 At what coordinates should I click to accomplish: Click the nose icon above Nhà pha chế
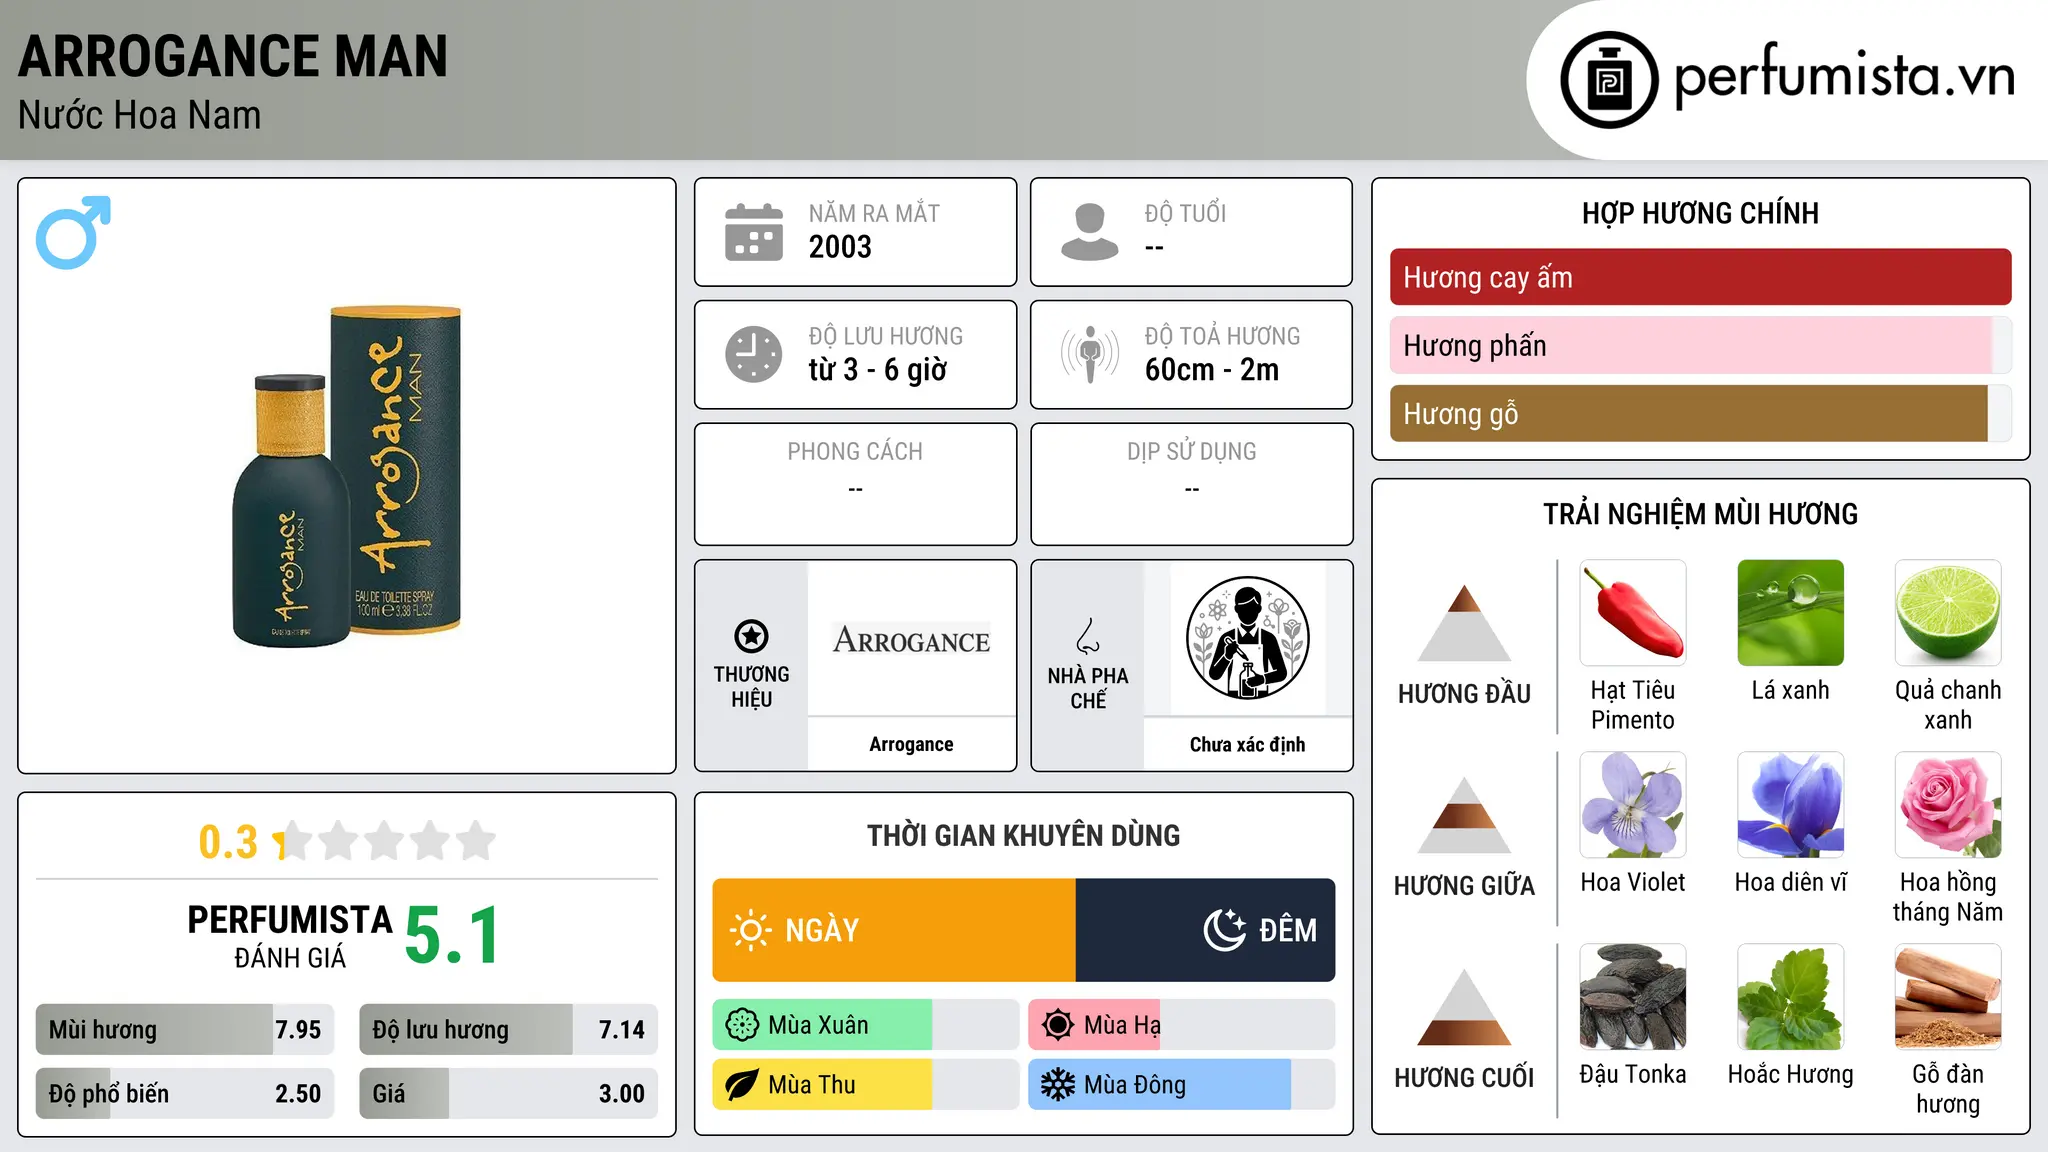pyautogui.click(x=1088, y=636)
